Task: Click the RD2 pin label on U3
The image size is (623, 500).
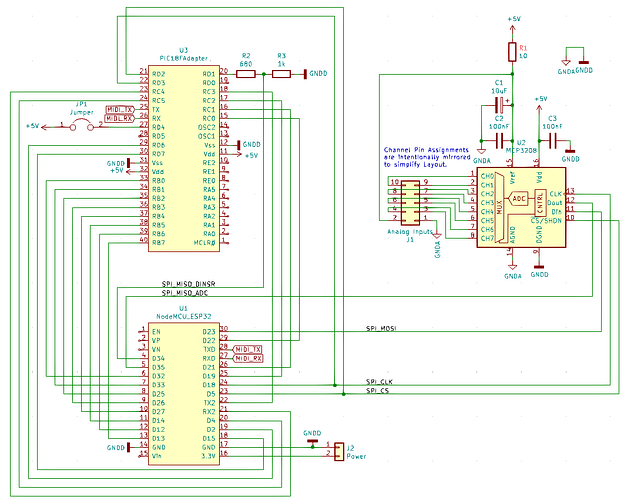Action: (x=159, y=74)
